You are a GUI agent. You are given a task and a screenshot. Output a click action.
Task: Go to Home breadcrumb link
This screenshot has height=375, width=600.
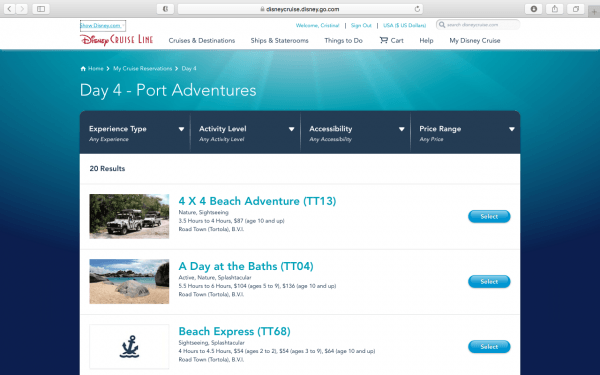click(95, 68)
